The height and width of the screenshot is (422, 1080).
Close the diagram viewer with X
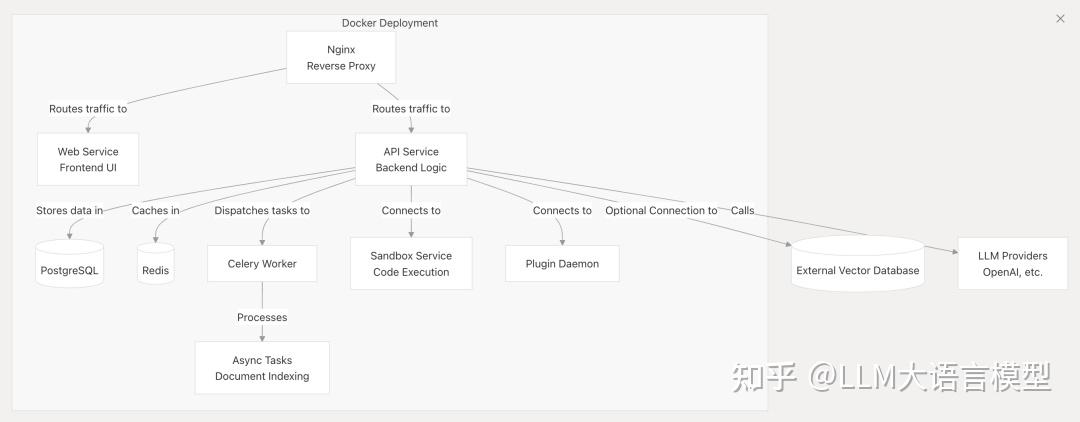[1061, 18]
